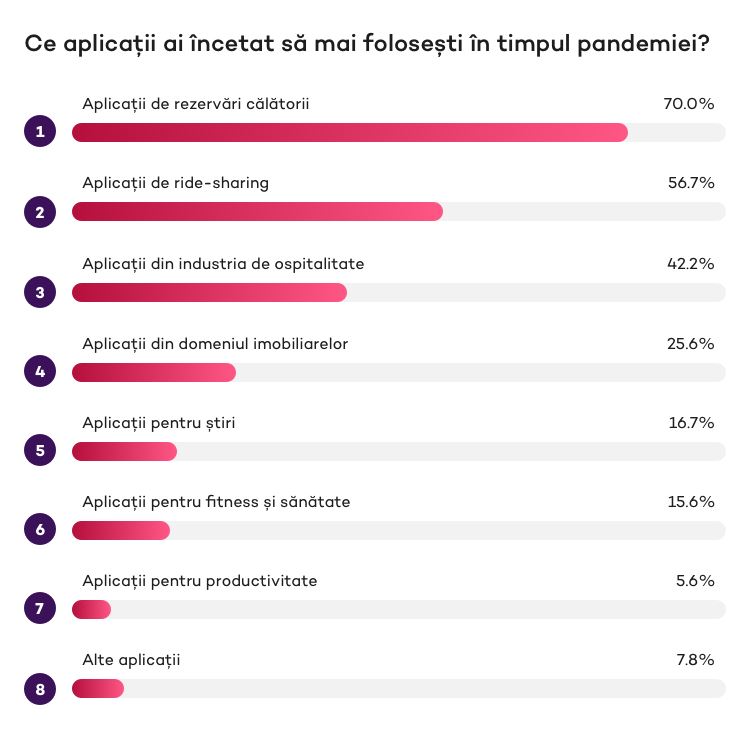The height and width of the screenshot is (746, 750).
Task: Click the number 8 rank badge
Action: point(40,689)
